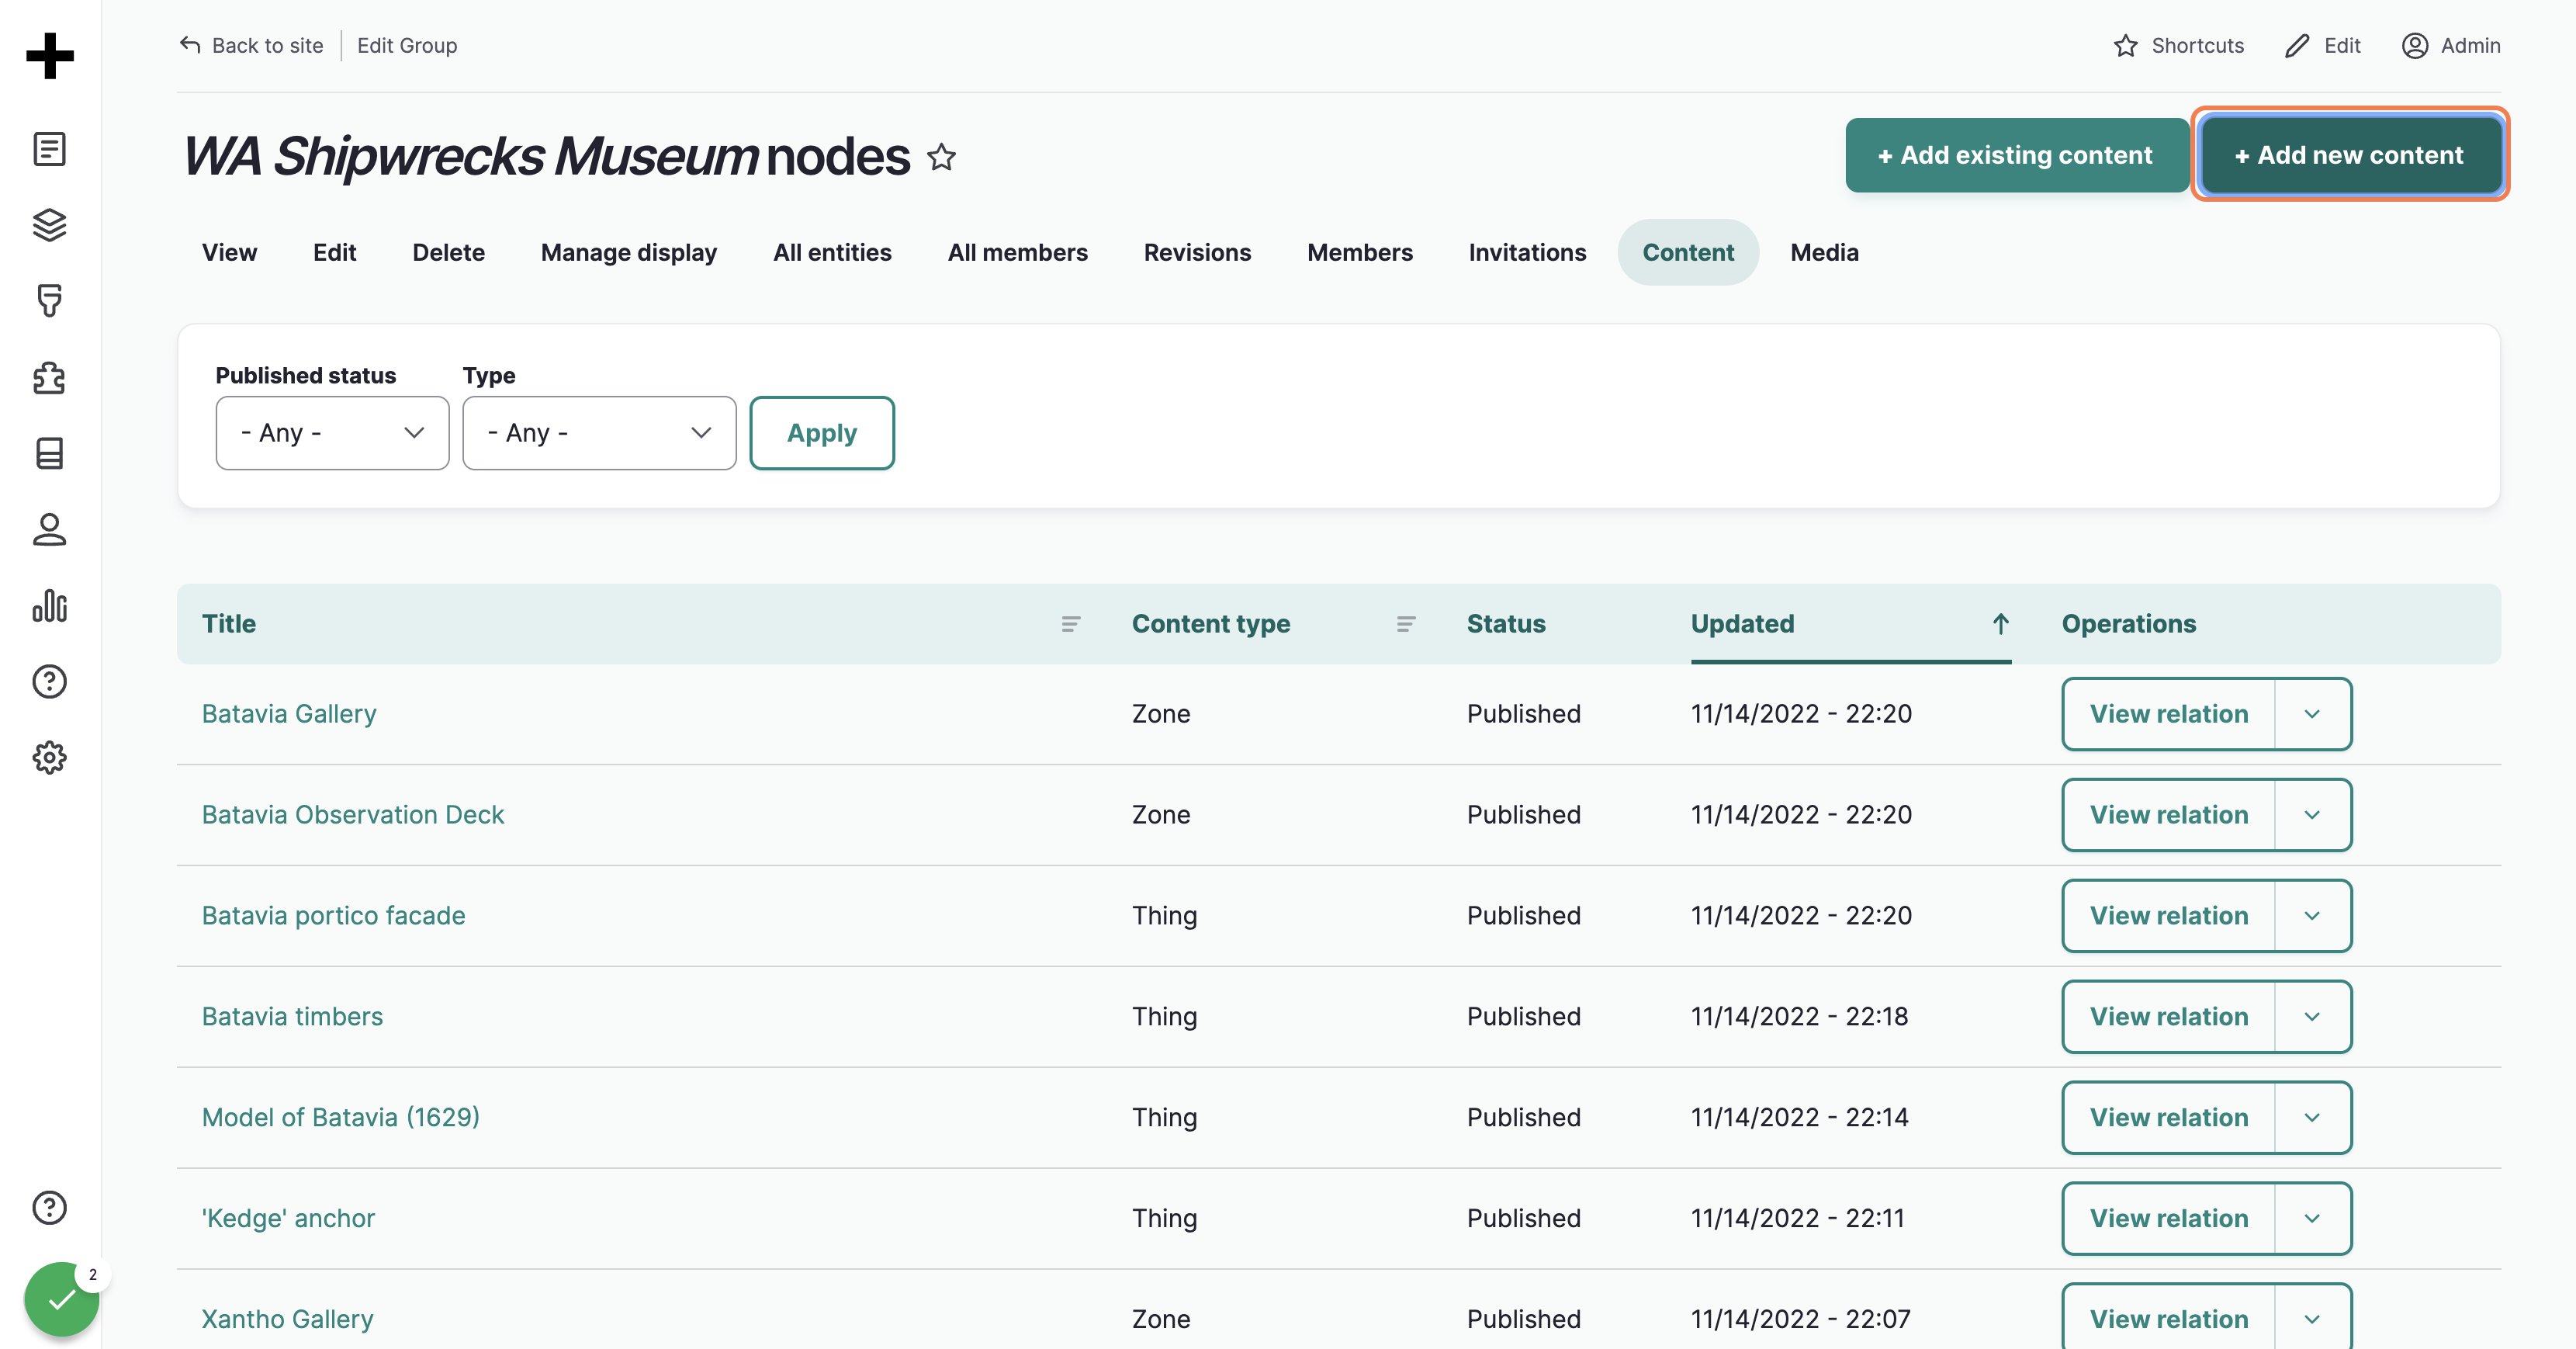Open Shortcuts star menu in top bar

[2179, 45]
